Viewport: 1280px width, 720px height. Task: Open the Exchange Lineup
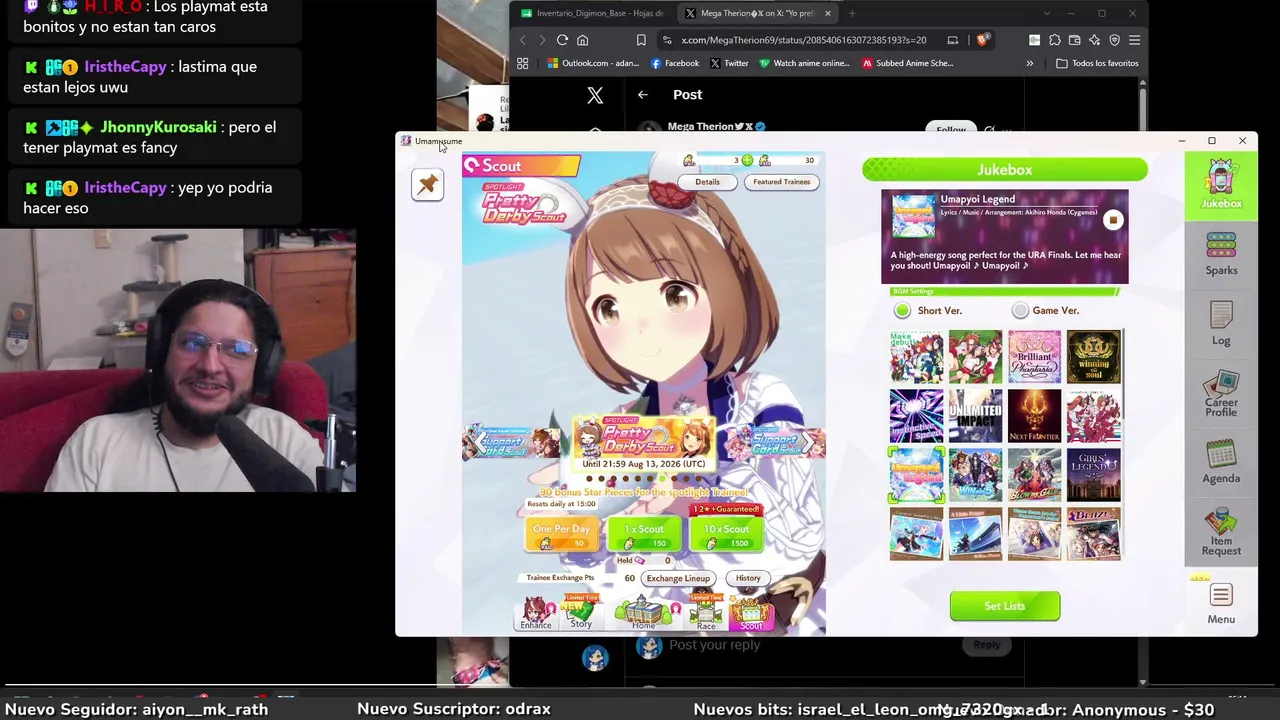tap(678, 578)
